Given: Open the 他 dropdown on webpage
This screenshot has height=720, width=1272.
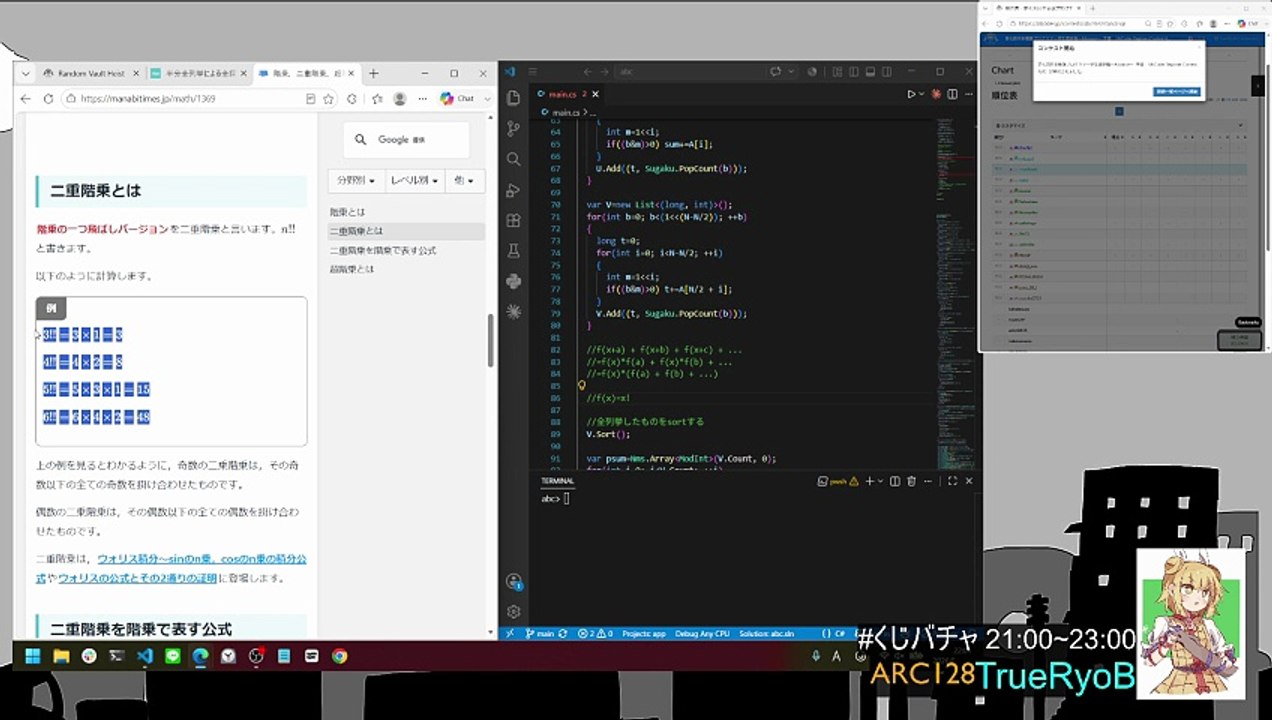Looking at the screenshot, I should point(465,181).
